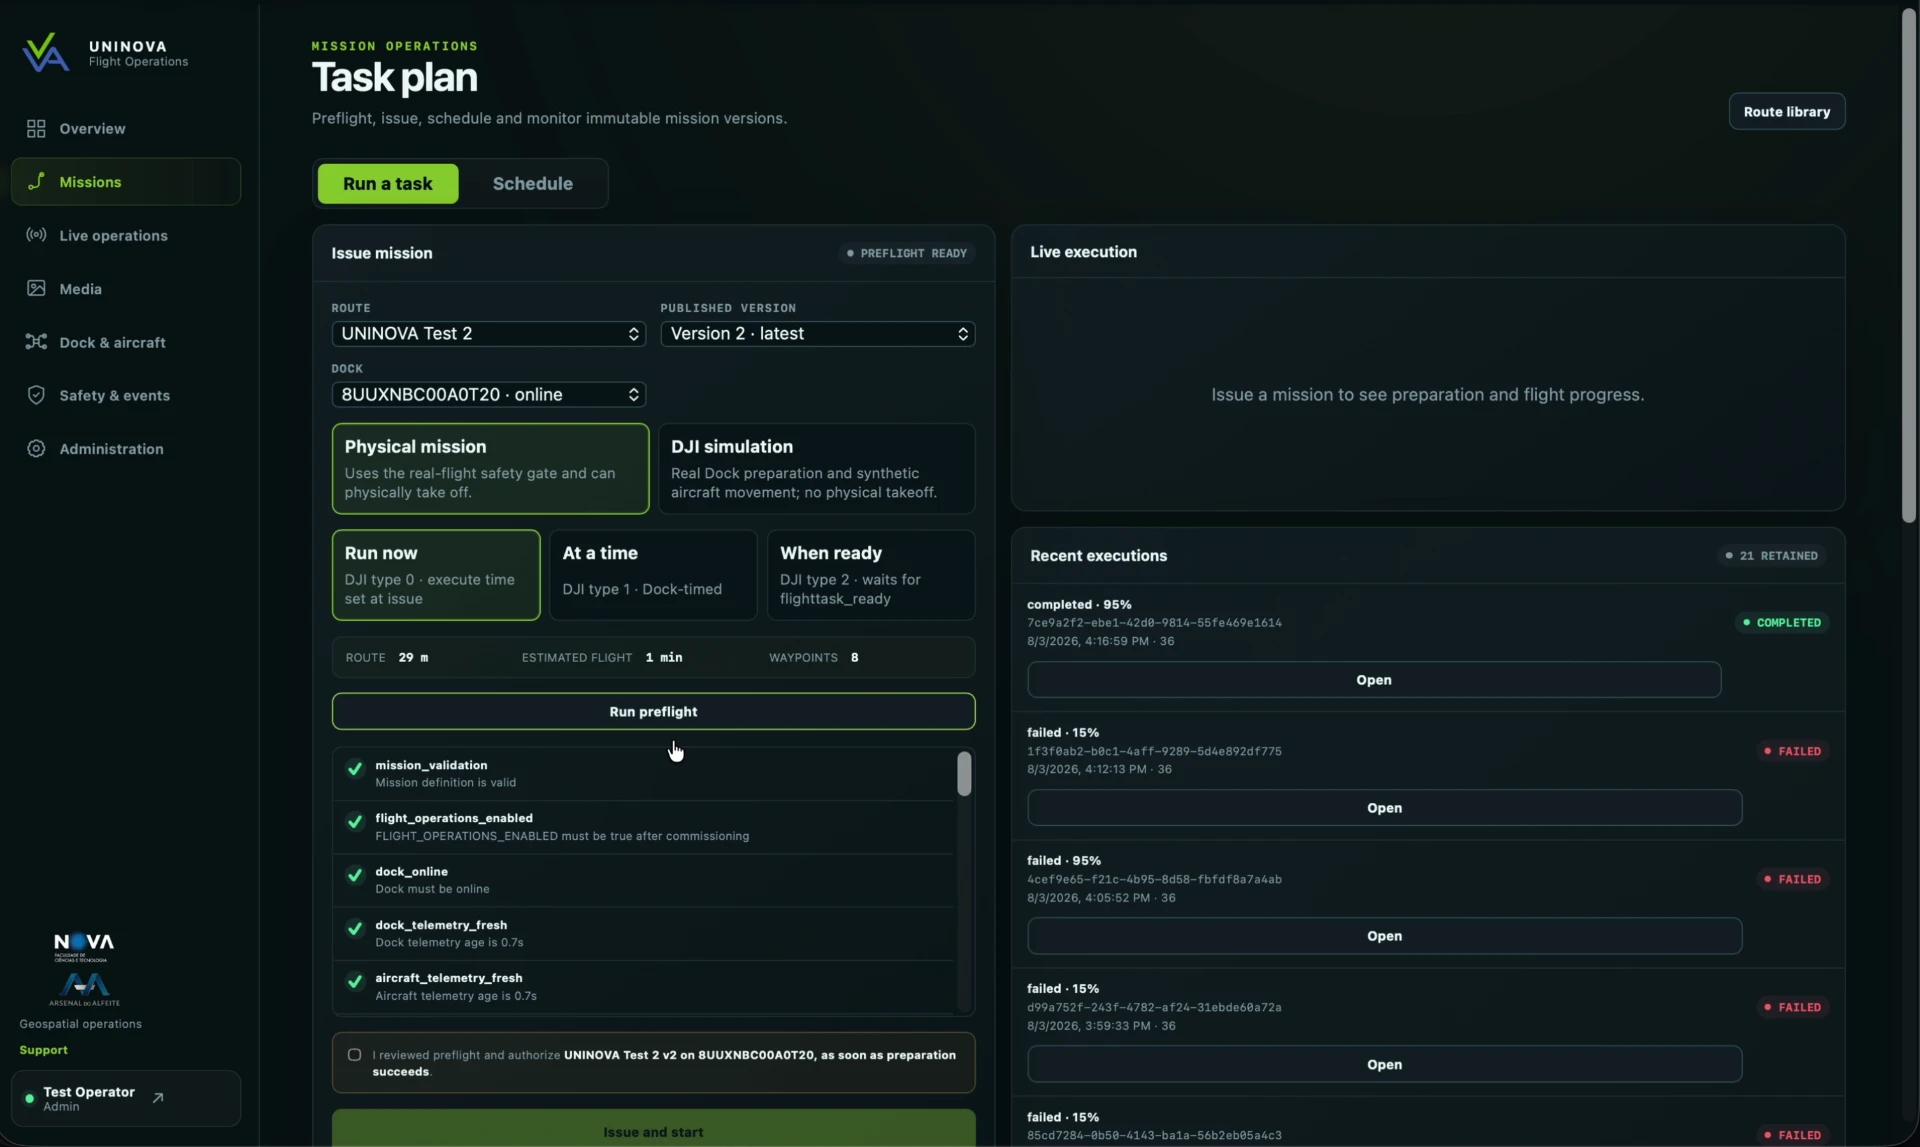Check the preflight authorization checkbox
Image resolution: width=1920 pixels, height=1147 pixels.
(354, 1055)
